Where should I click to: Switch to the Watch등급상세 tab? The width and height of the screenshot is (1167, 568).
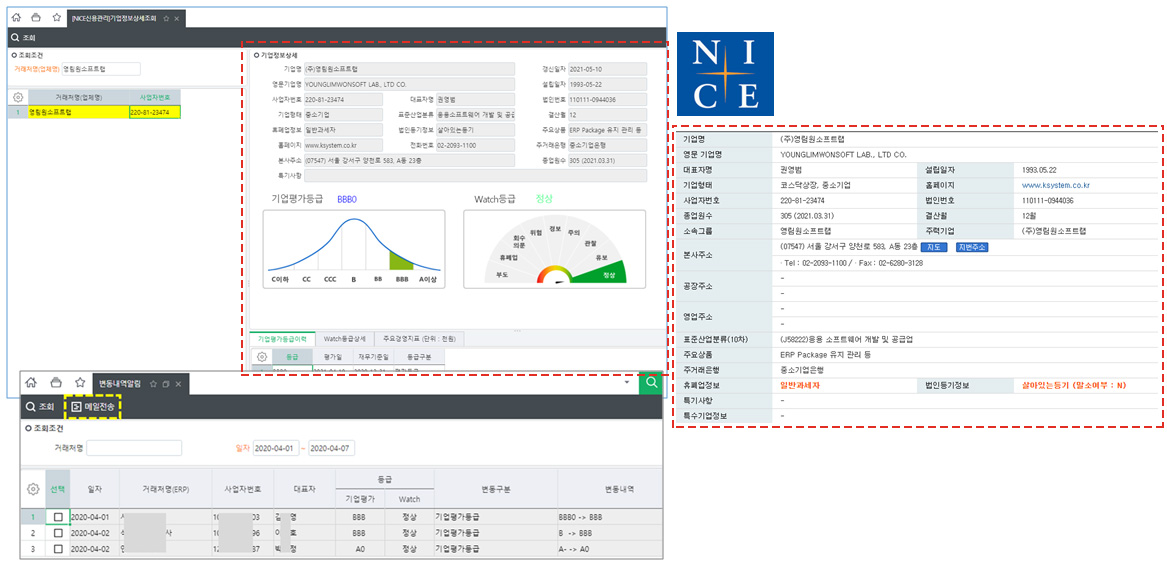pyautogui.click(x=344, y=339)
